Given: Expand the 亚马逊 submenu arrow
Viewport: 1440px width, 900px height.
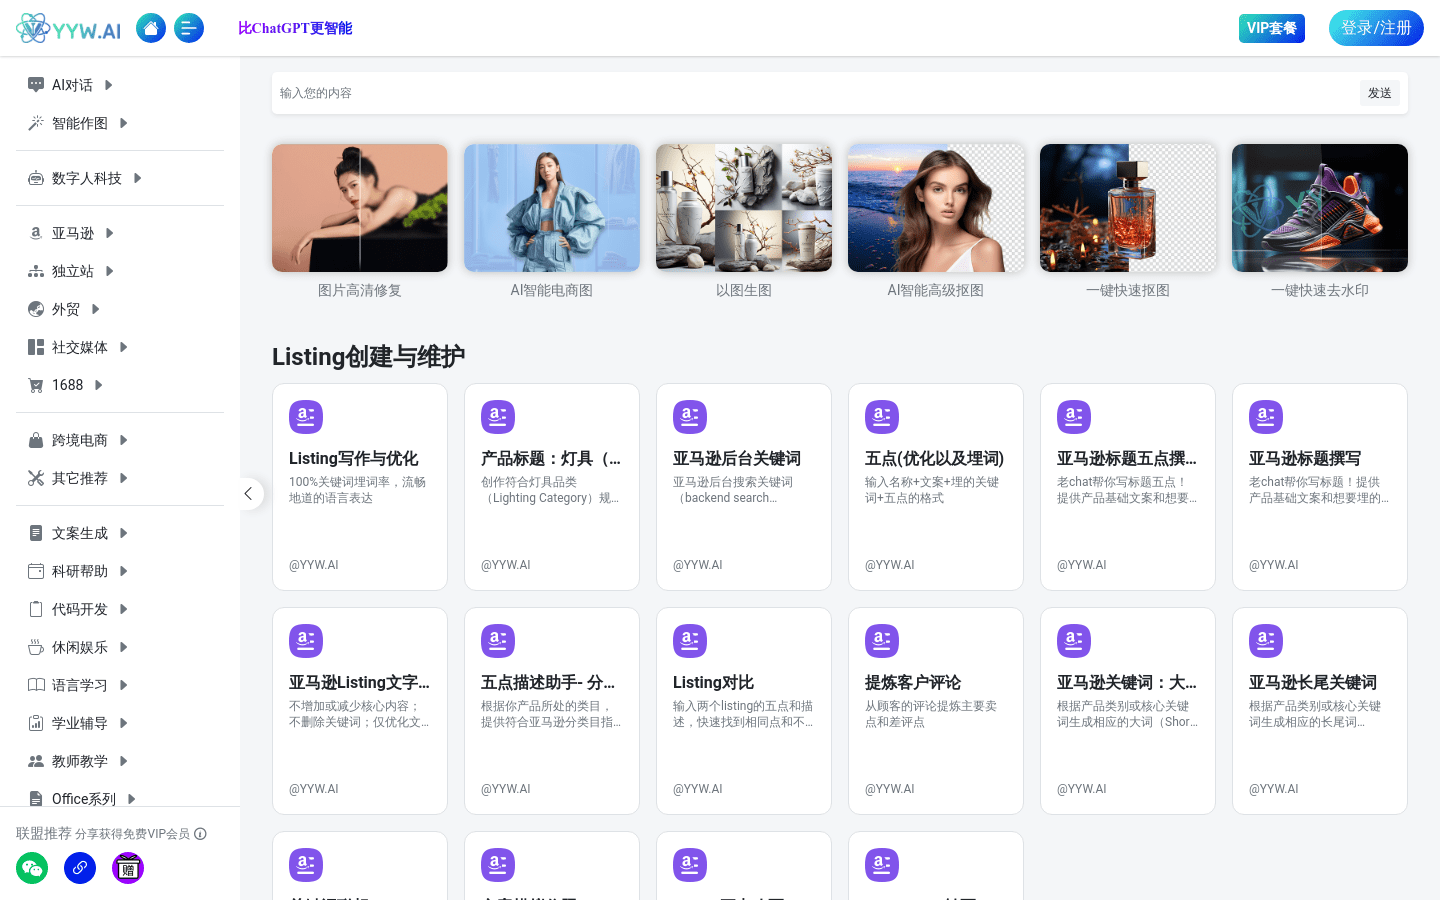Looking at the screenshot, I should pyautogui.click(x=109, y=233).
